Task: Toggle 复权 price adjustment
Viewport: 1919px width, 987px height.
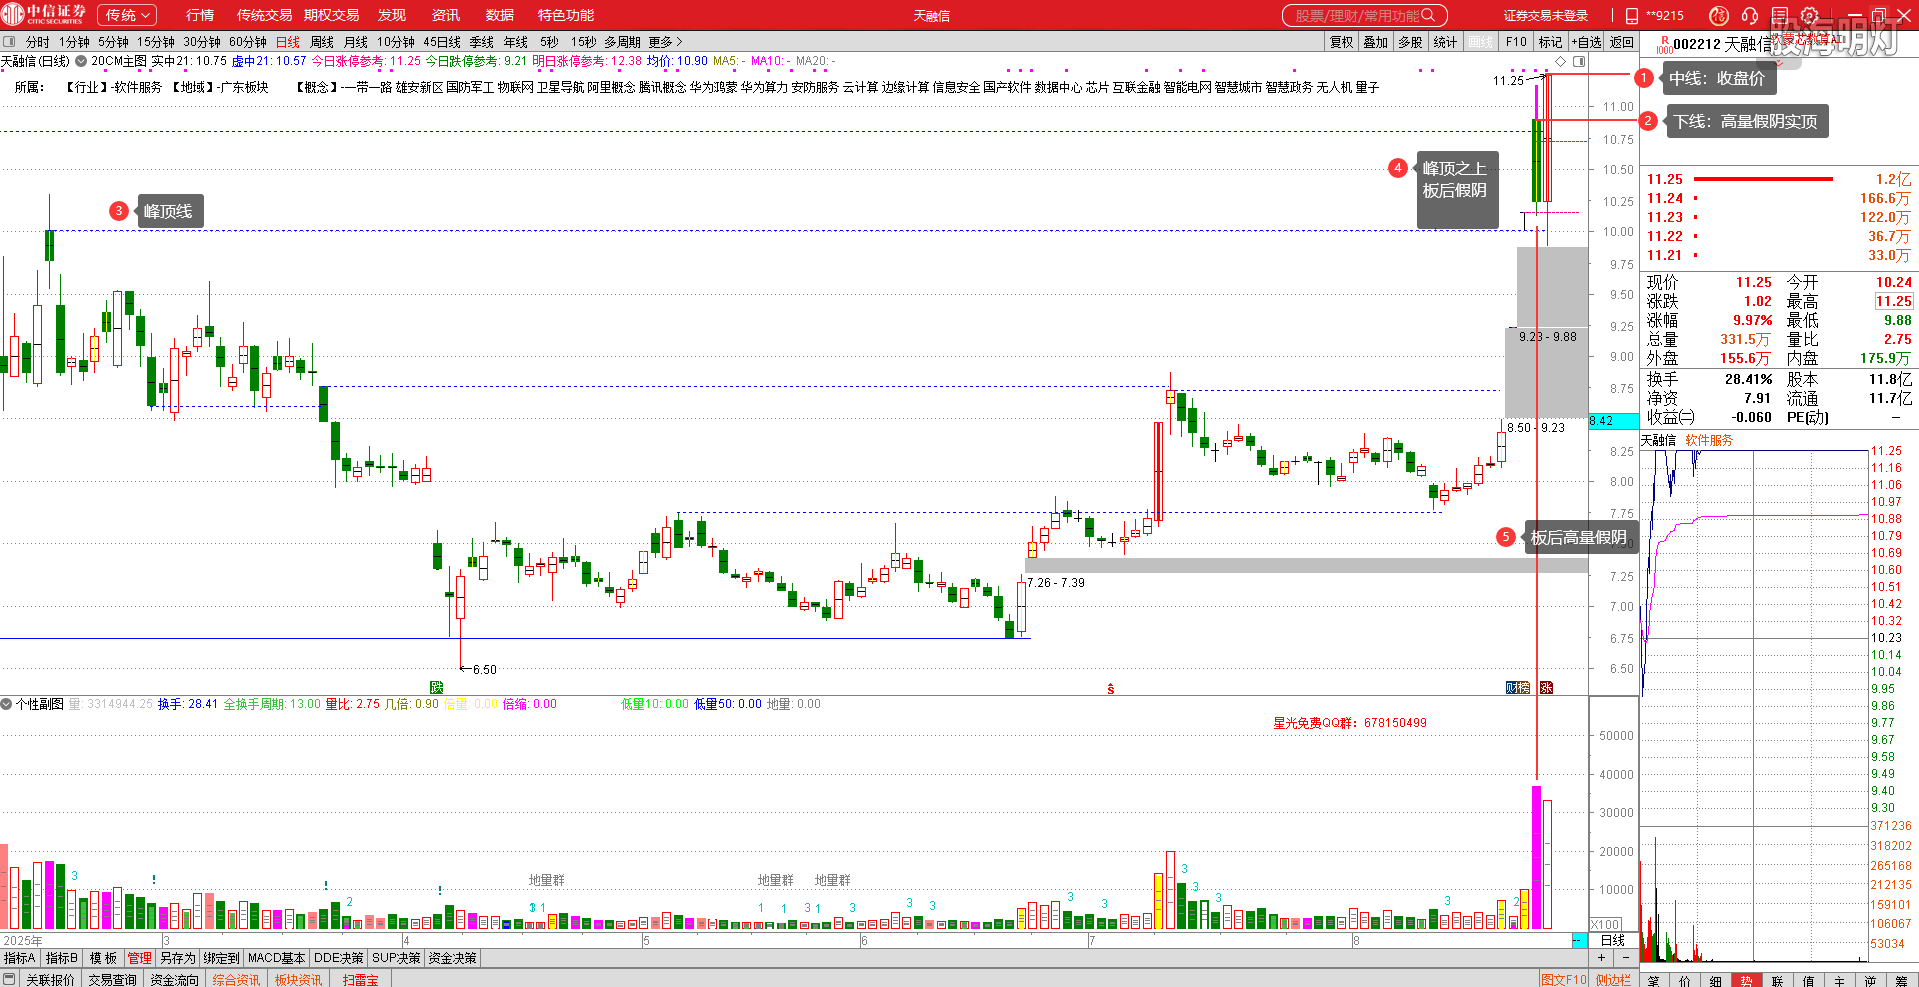Action: coord(1341,42)
